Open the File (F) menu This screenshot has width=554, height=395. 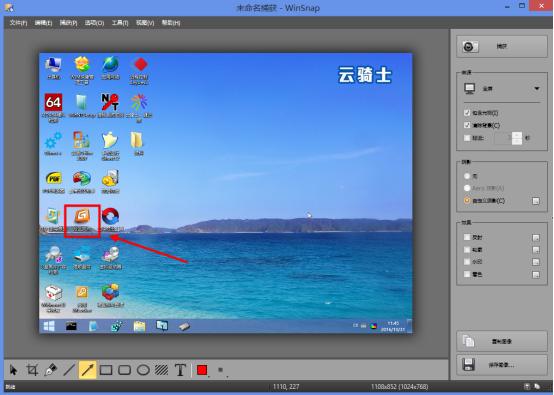click(18, 23)
